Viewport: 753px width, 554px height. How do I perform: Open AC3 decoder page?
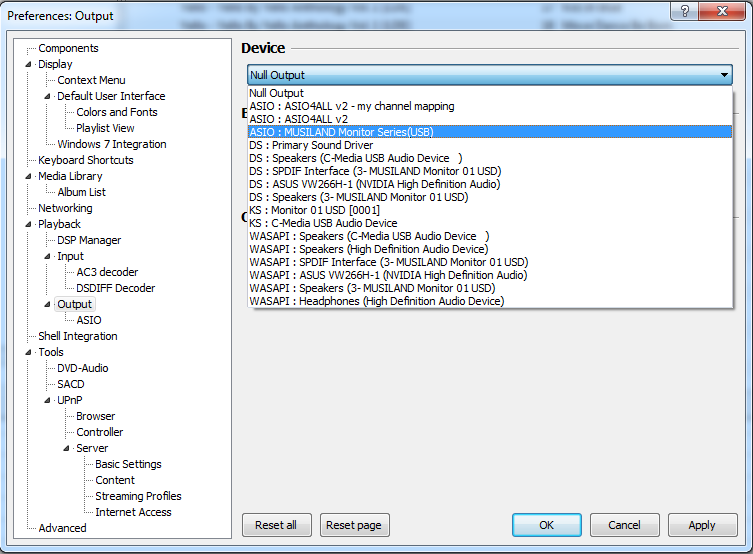107,272
